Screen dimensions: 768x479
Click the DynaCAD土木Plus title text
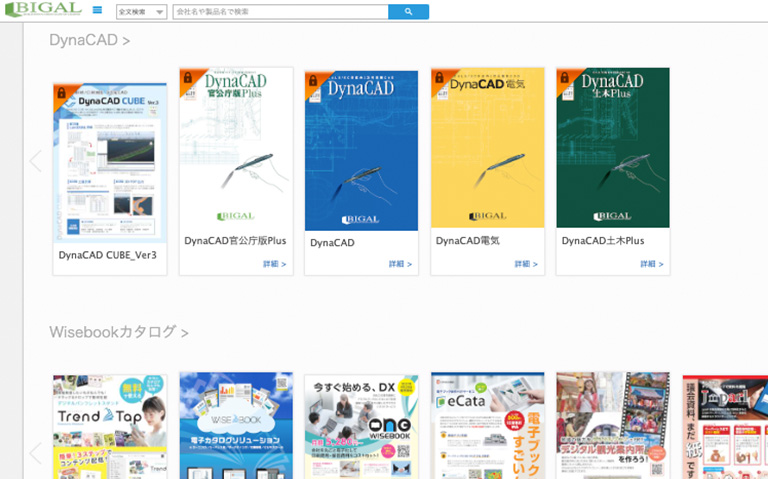click(603, 241)
